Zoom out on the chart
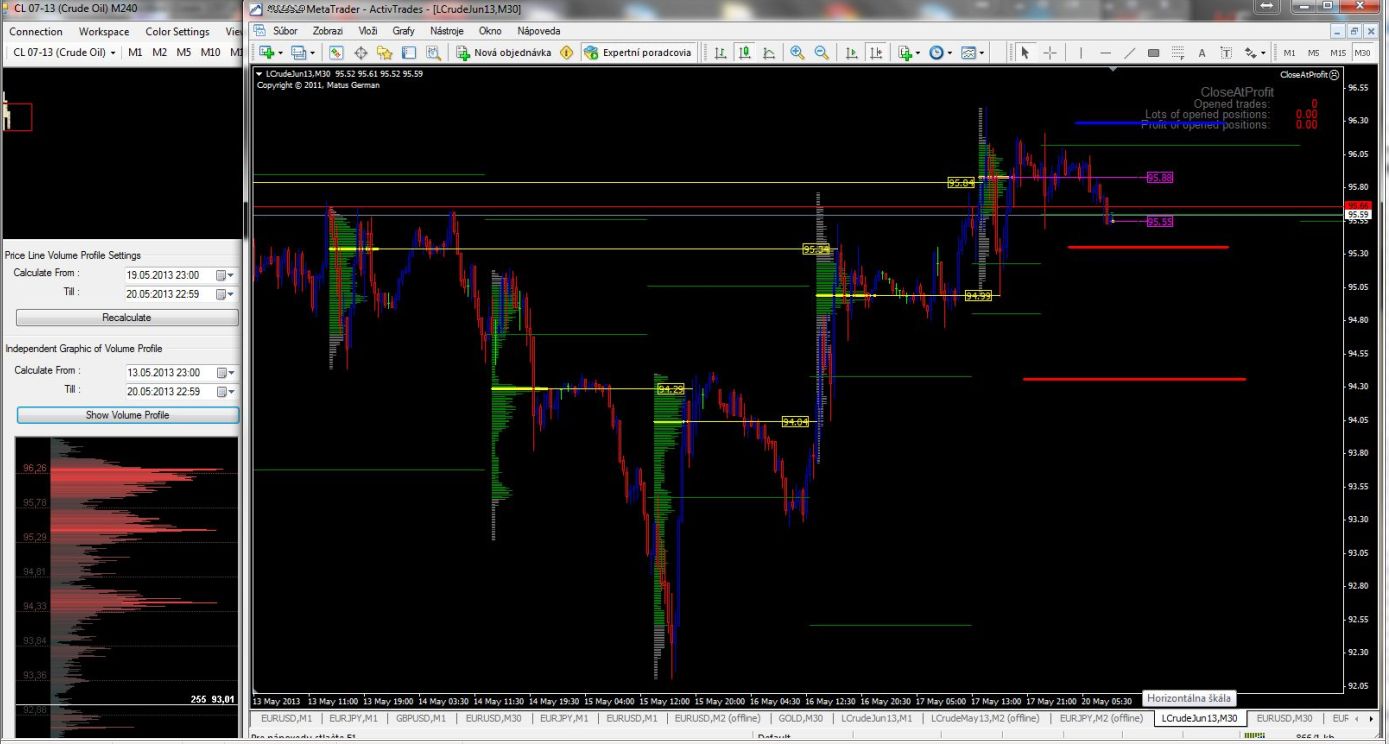1389x744 pixels. click(x=821, y=53)
